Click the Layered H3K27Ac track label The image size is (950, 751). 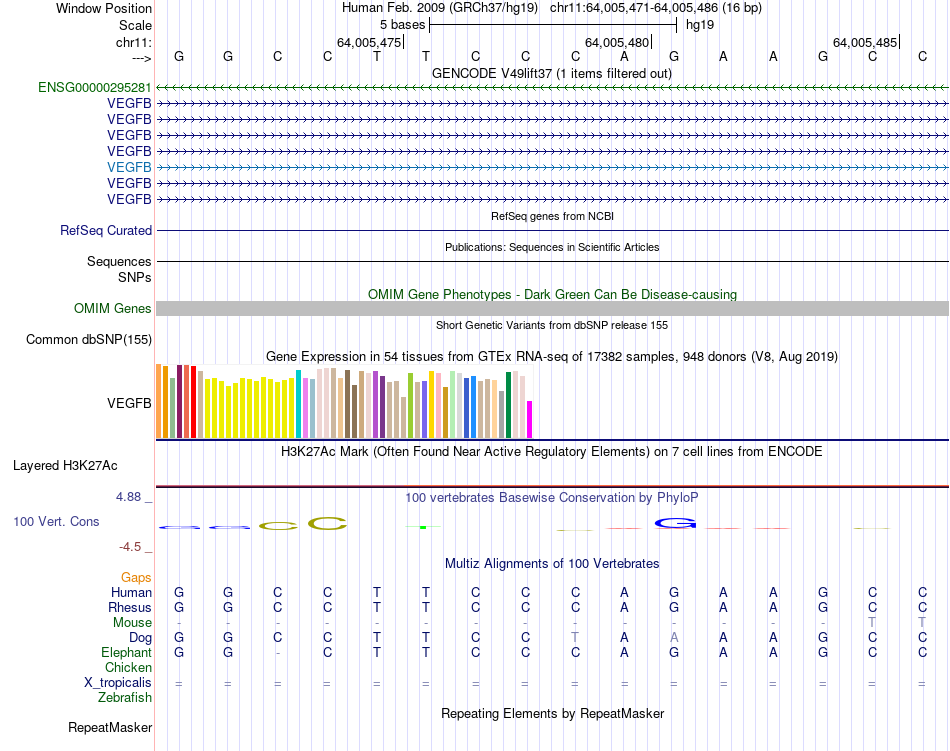[x=65, y=466]
